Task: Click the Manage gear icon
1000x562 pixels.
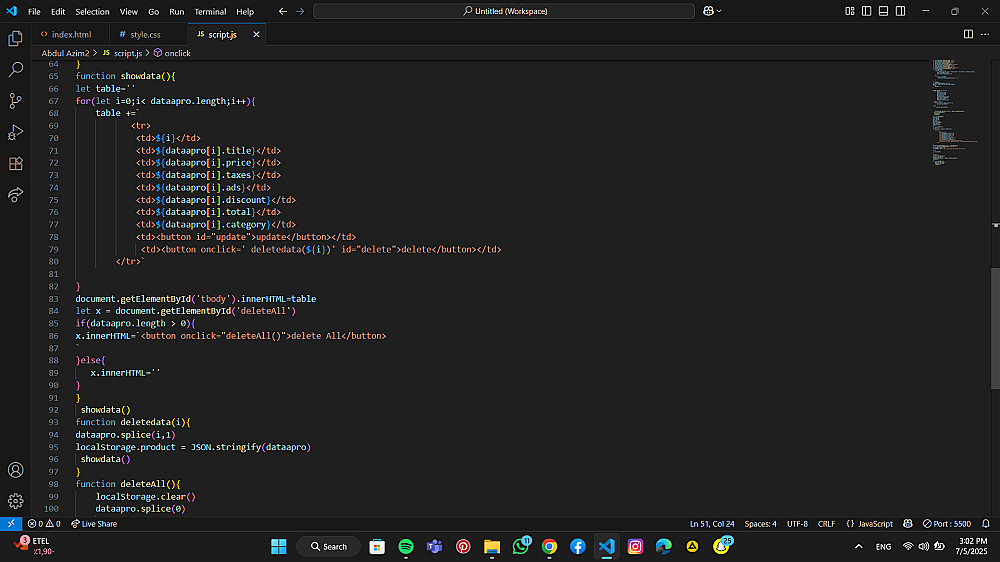Action: pos(16,500)
